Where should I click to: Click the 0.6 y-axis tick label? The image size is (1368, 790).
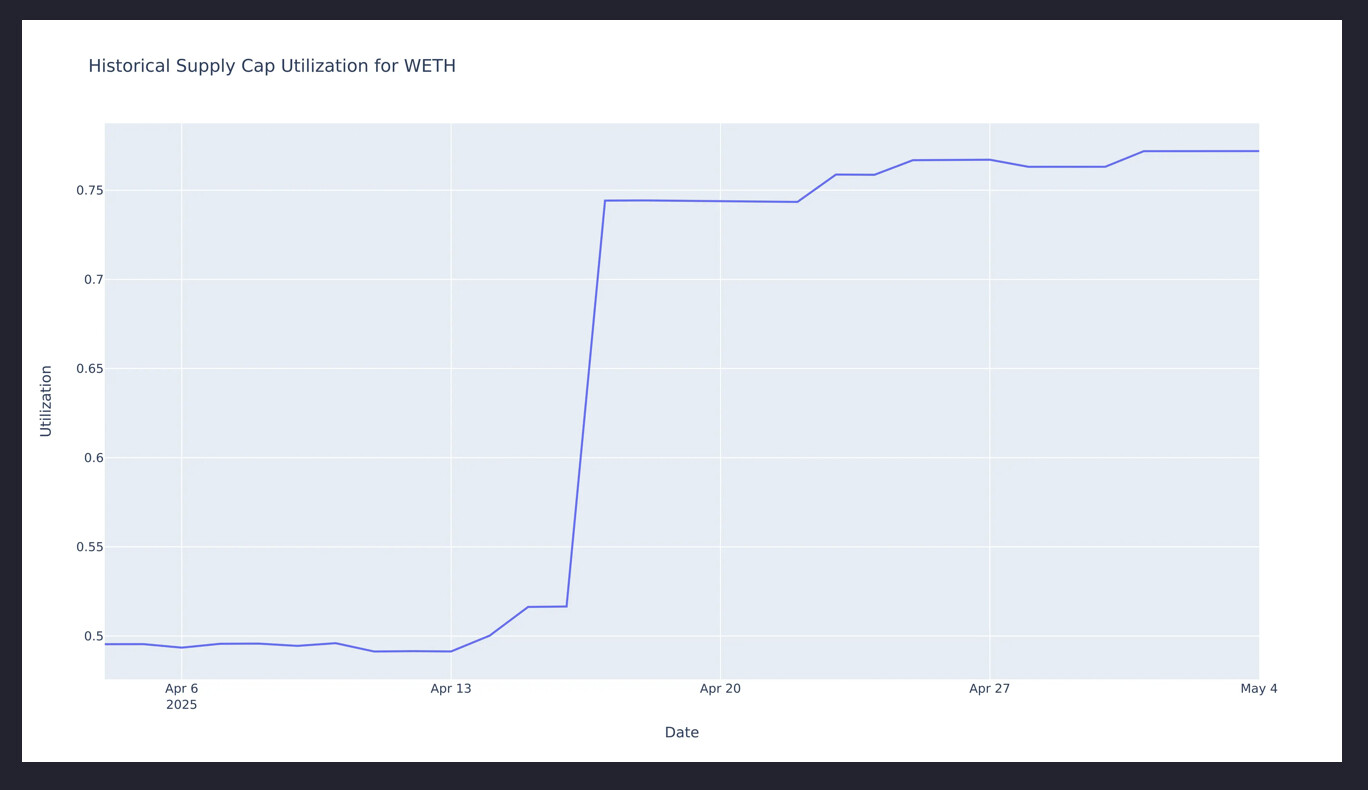click(x=93, y=458)
